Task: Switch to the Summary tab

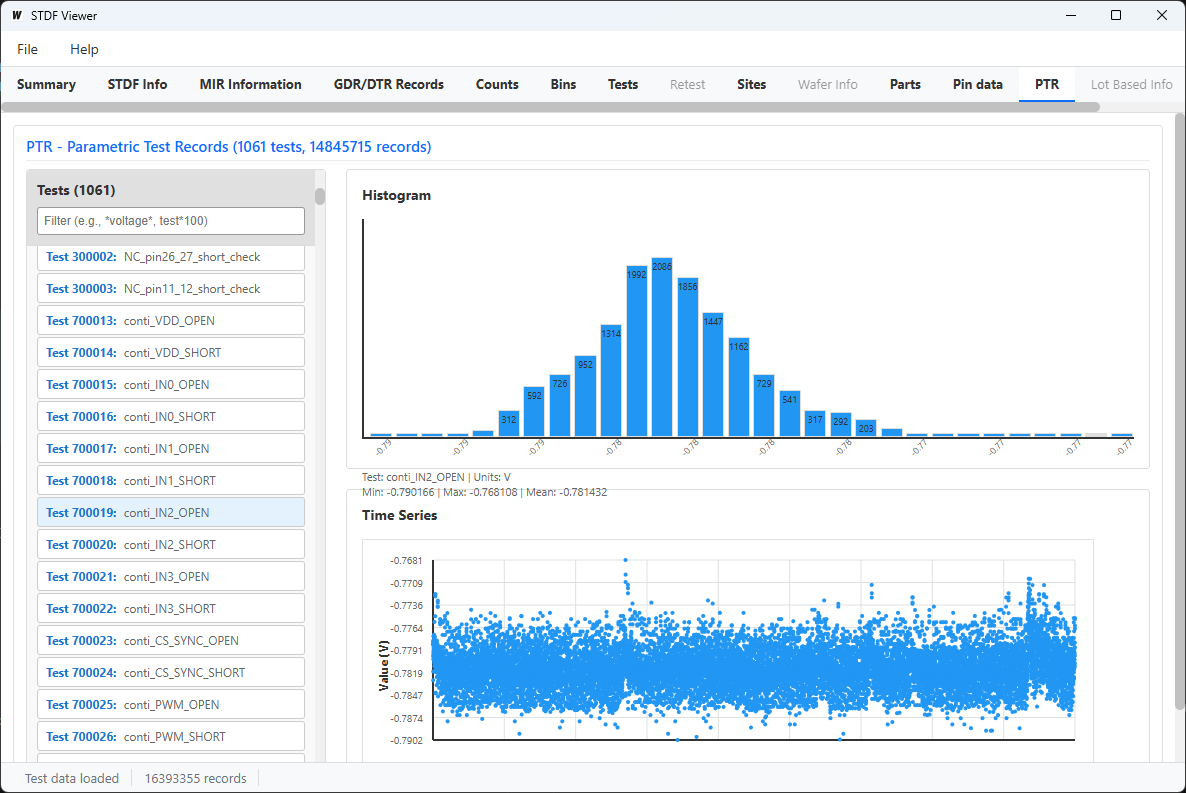Action: (x=46, y=84)
